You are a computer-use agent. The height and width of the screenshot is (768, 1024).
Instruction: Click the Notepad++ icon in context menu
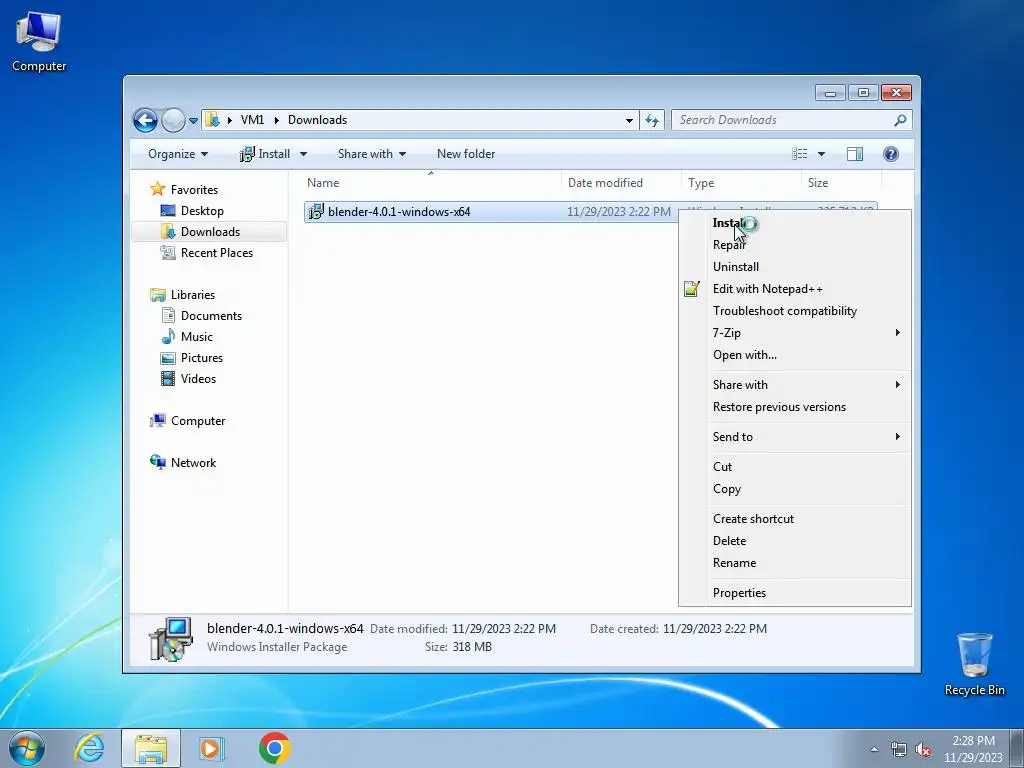pos(692,289)
